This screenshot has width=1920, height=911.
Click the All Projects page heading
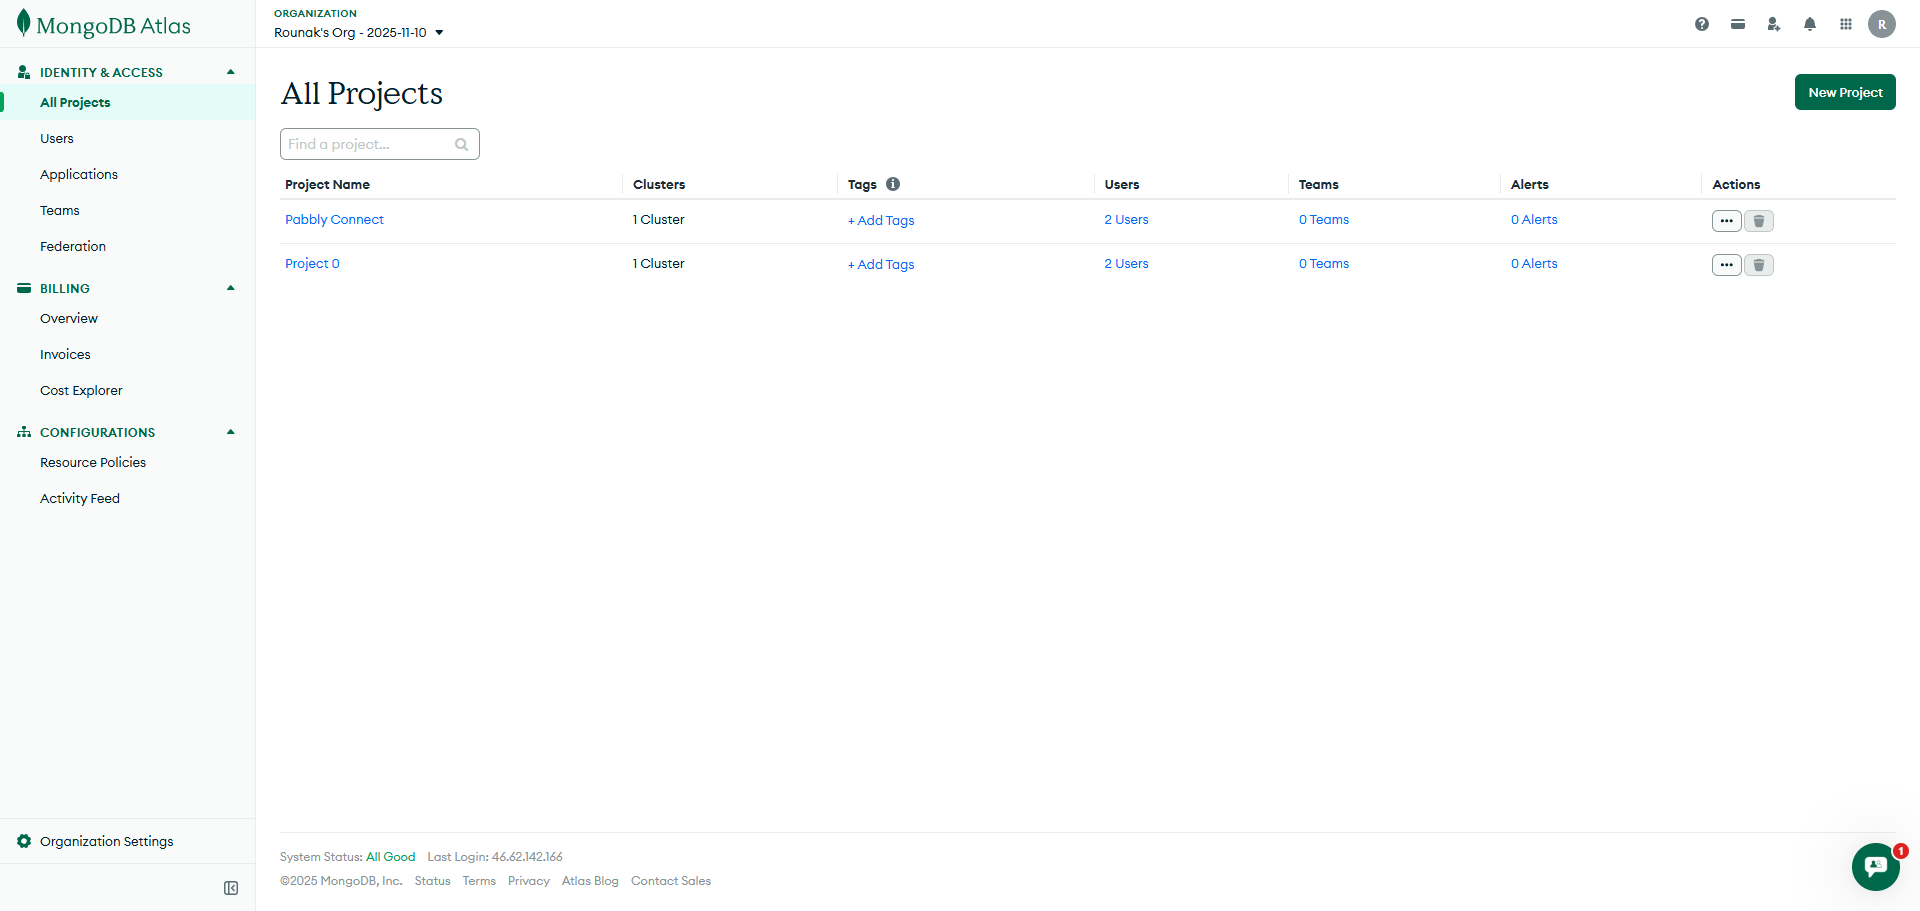coord(362,93)
